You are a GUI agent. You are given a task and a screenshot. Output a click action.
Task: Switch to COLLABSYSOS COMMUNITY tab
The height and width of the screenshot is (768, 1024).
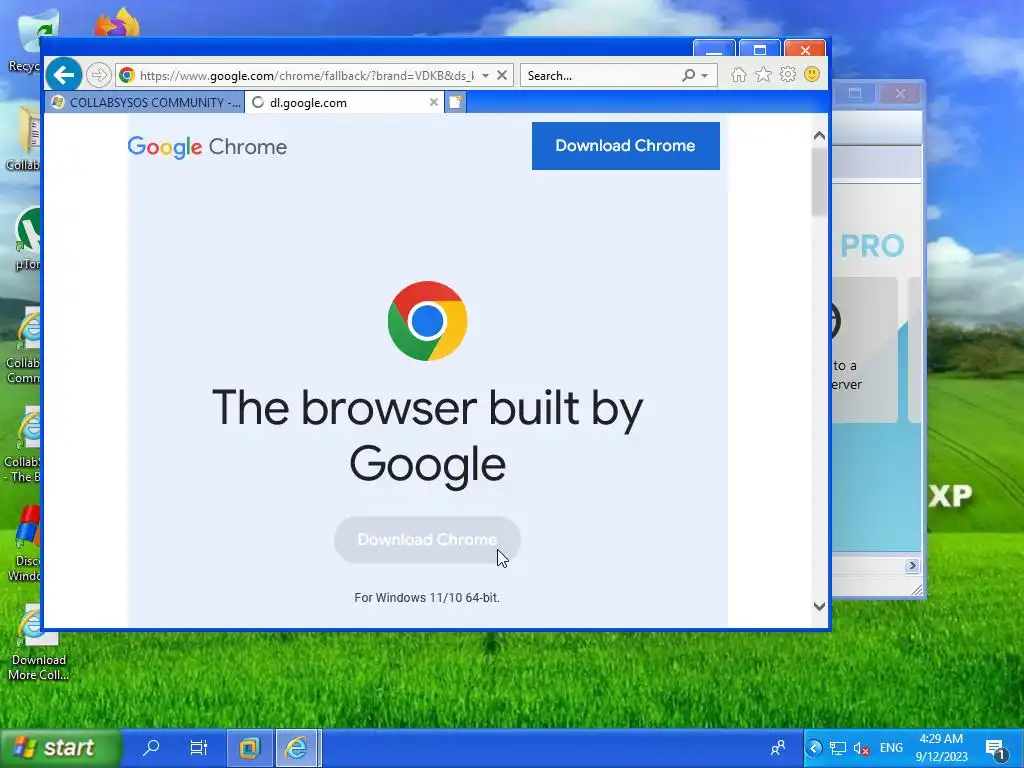click(146, 103)
